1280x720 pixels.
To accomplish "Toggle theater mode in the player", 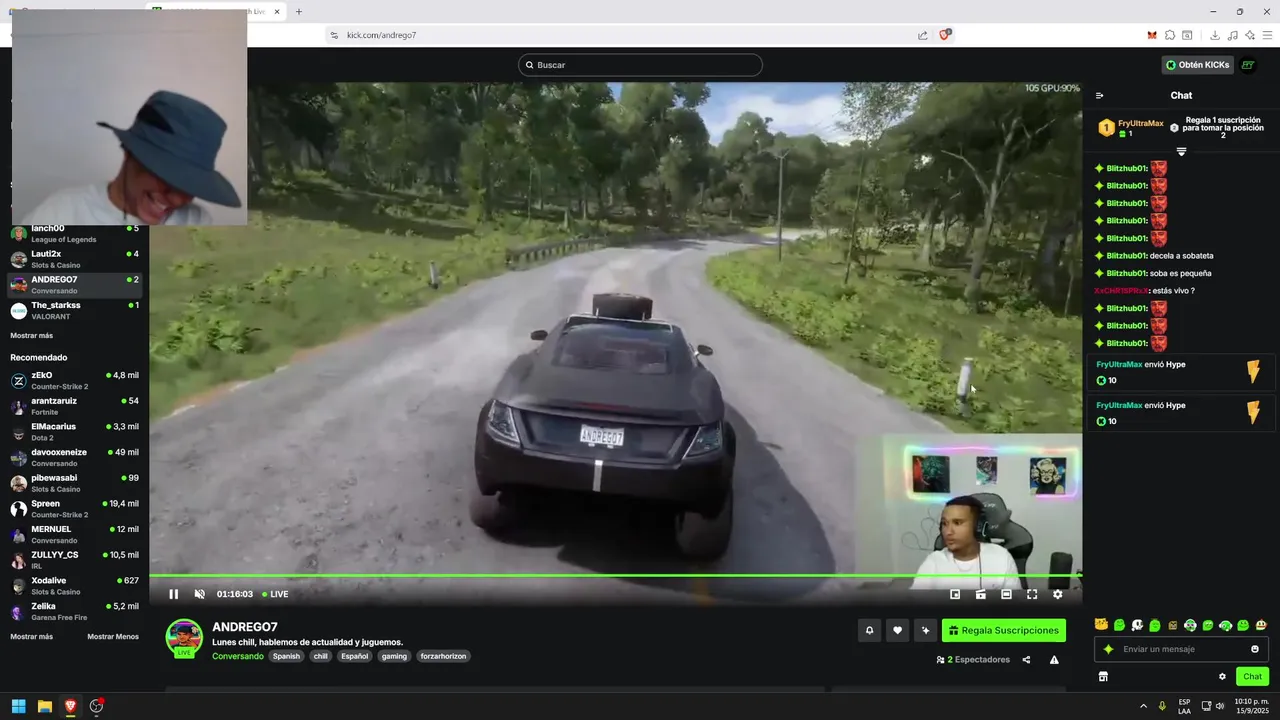I will (1006, 594).
